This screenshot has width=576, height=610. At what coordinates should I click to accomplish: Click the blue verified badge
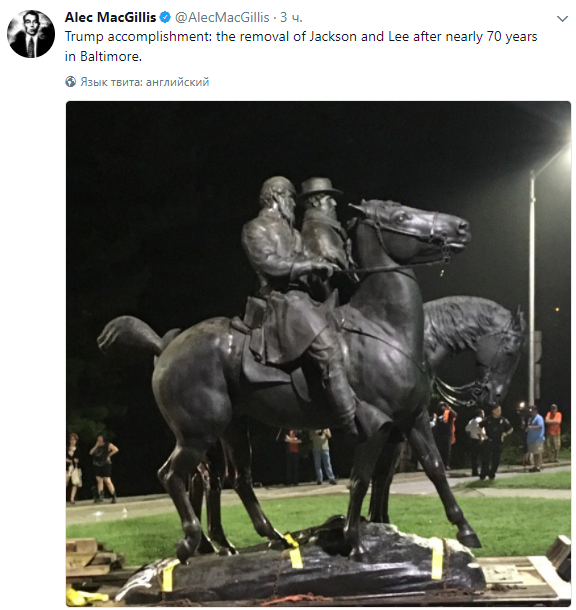[165, 17]
